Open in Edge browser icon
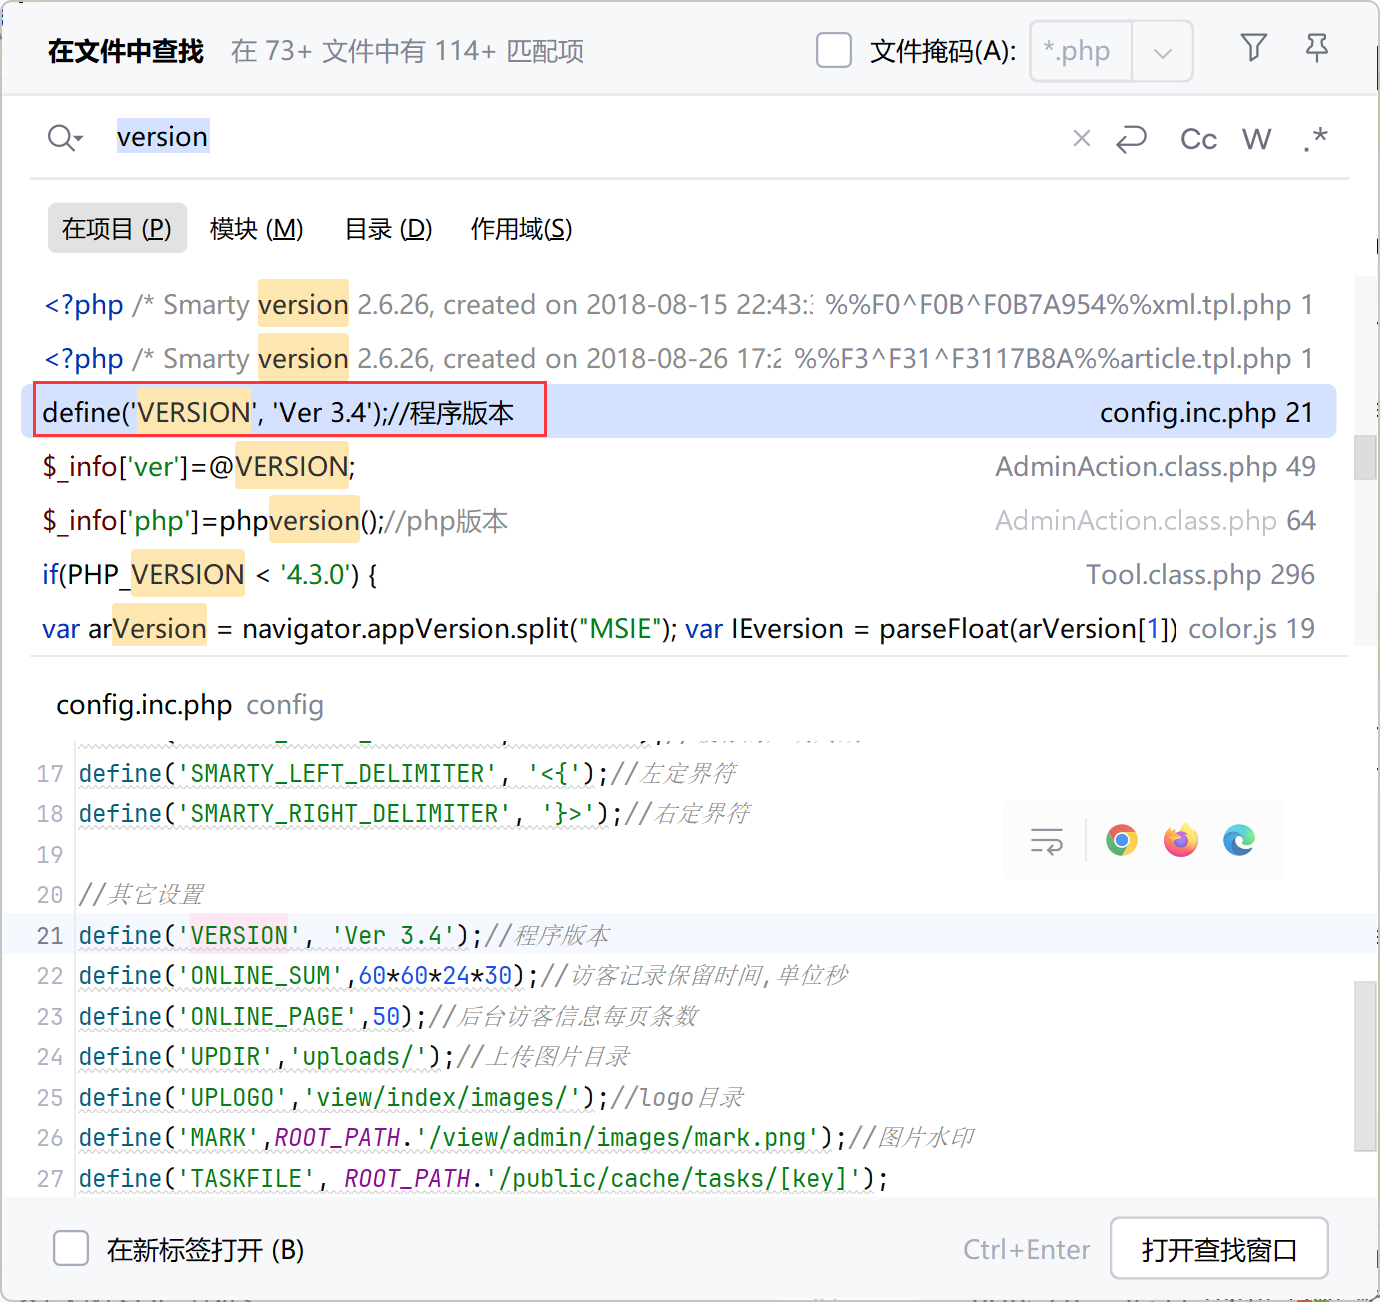The width and height of the screenshot is (1380, 1302). coord(1239,840)
